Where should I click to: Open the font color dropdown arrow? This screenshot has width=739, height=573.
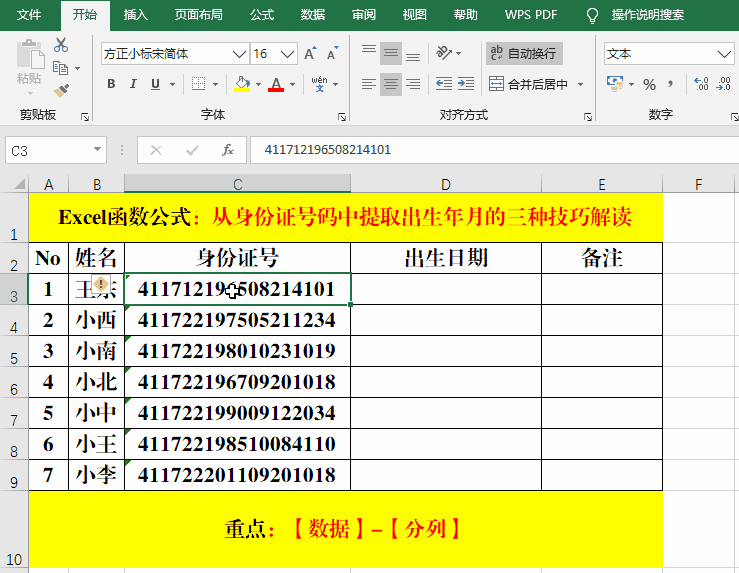click(x=292, y=84)
